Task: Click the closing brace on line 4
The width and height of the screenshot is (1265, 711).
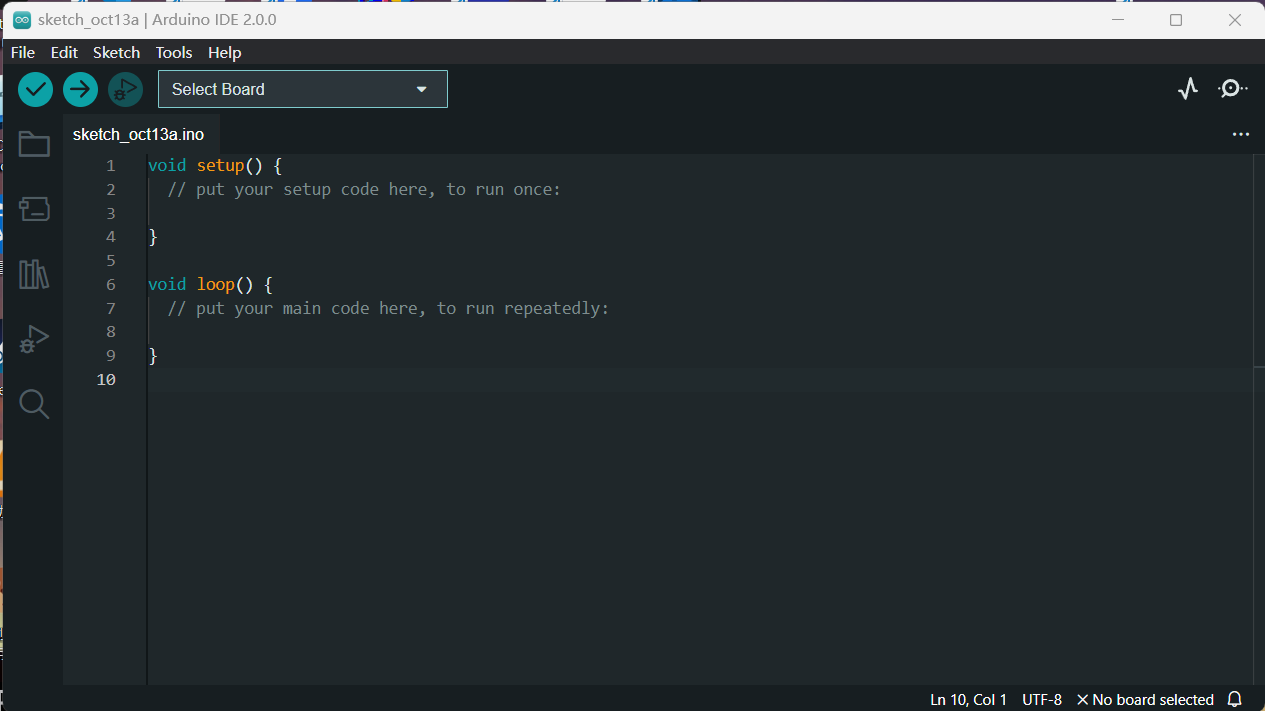Action: [x=153, y=237]
